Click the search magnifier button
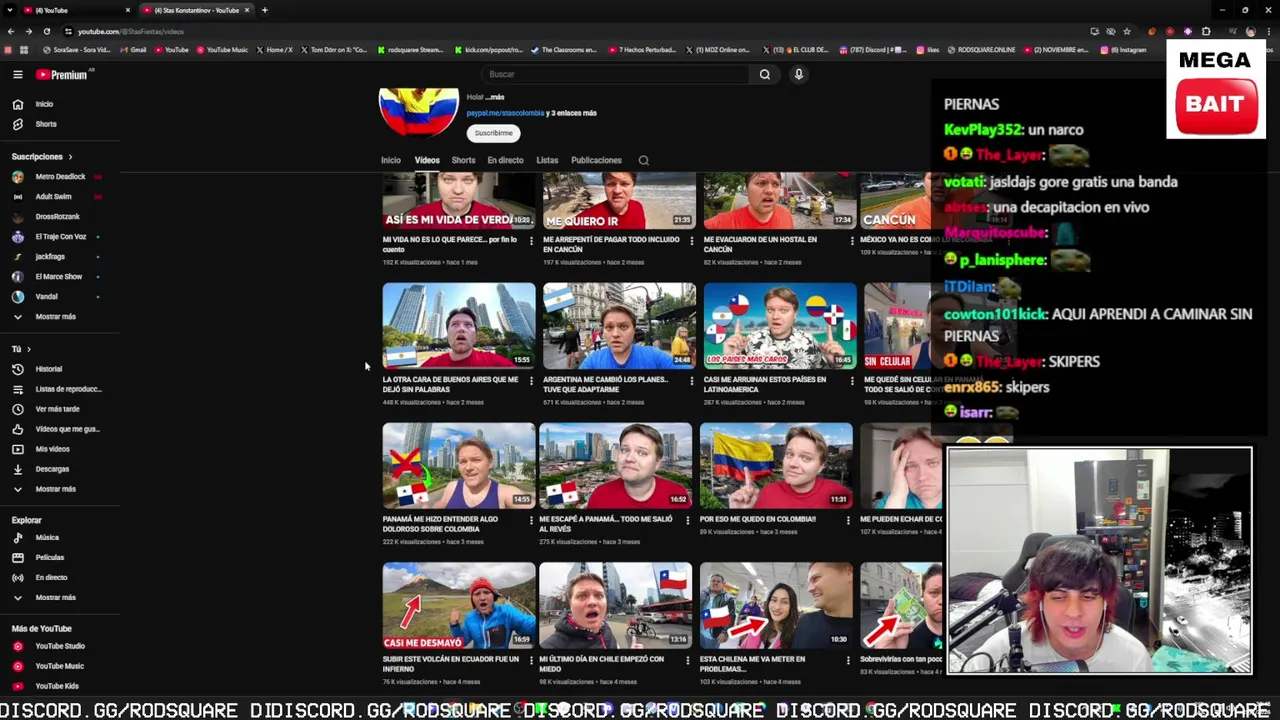Screen dimensions: 1280x720 pyautogui.click(x=764, y=74)
